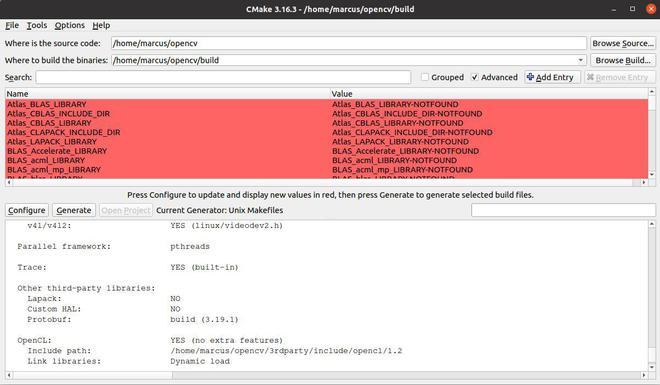
Task: Click the Configure button
Action: click(27, 210)
